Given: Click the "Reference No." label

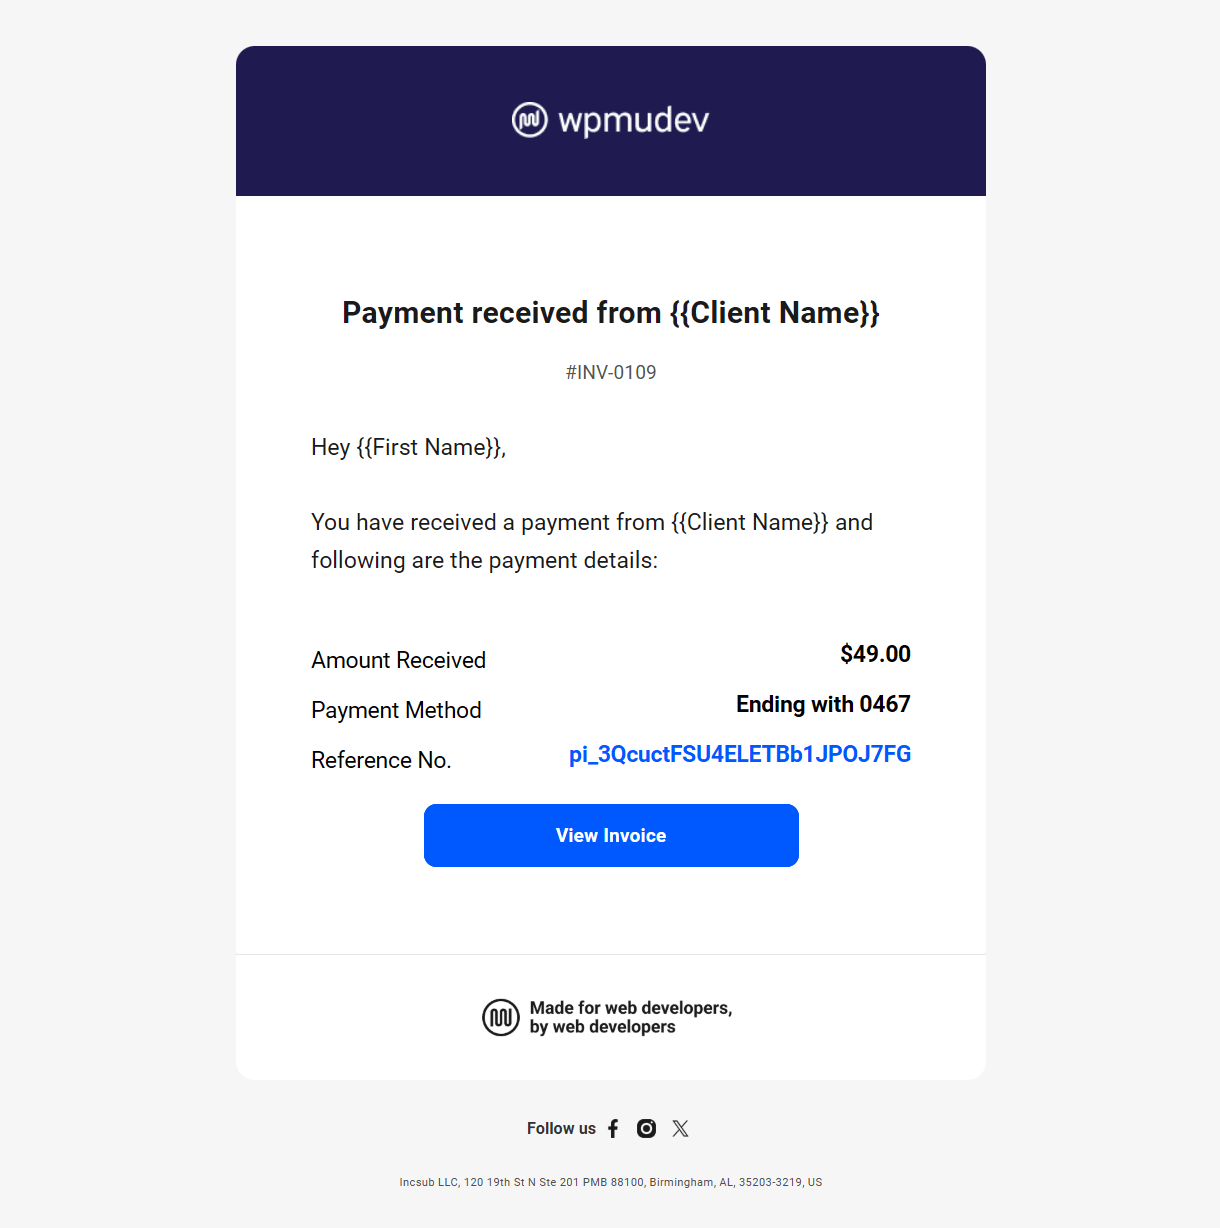Looking at the screenshot, I should click(381, 760).
